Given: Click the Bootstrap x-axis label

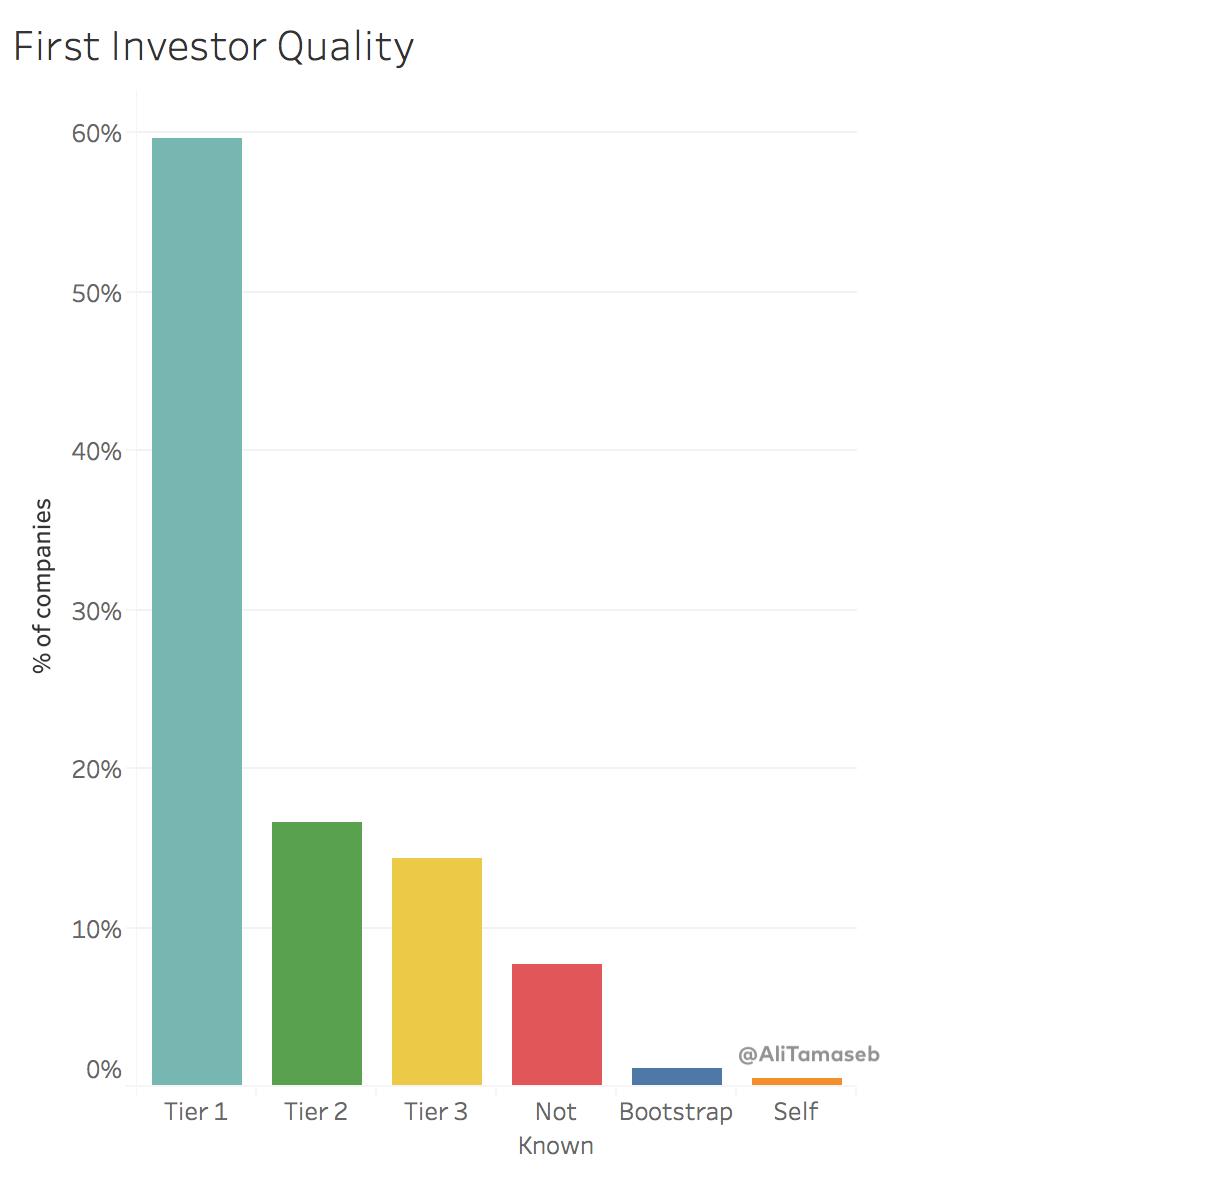Looking at the screenshot, I should pyautogui.click(x=676, y=1111).
